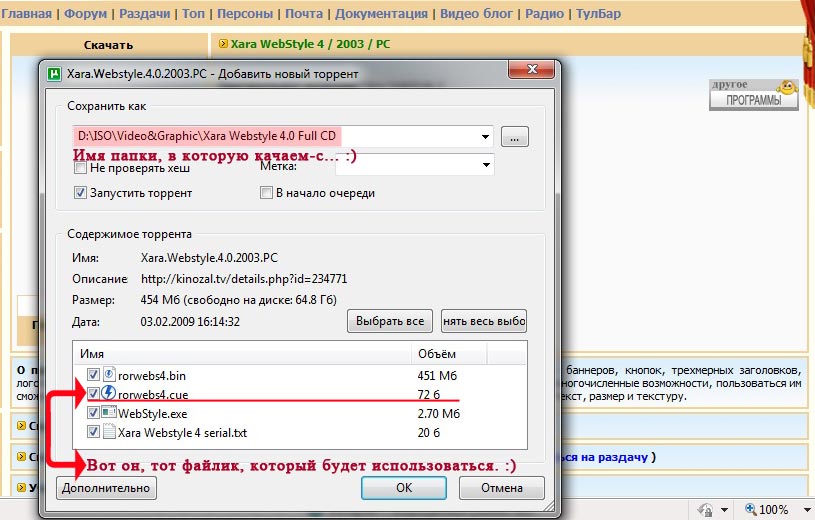The width and height of the screenshot is (815, 520).
Task: Open 'Раздачи' in the site menu
Action: pyautogui.click(x=144, y=14)
